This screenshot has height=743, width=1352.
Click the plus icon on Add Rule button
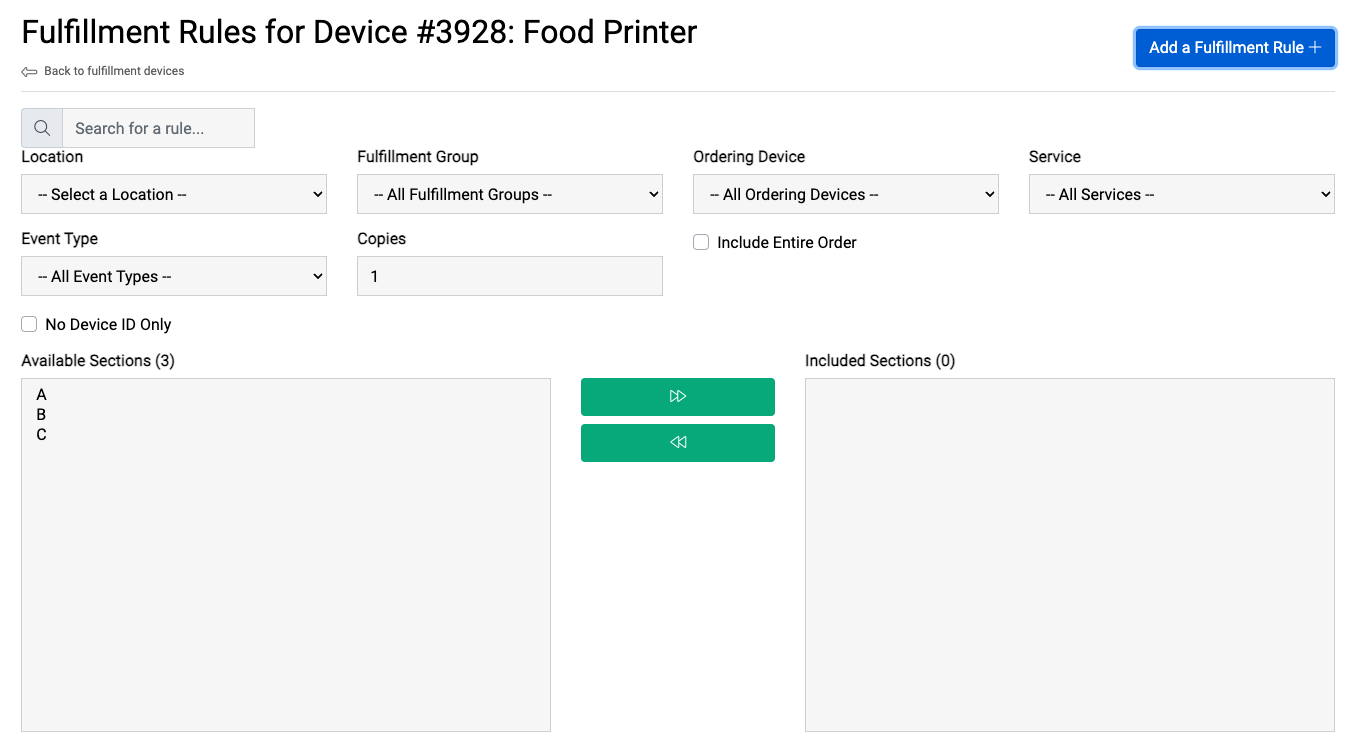(x=1315, y=48)
